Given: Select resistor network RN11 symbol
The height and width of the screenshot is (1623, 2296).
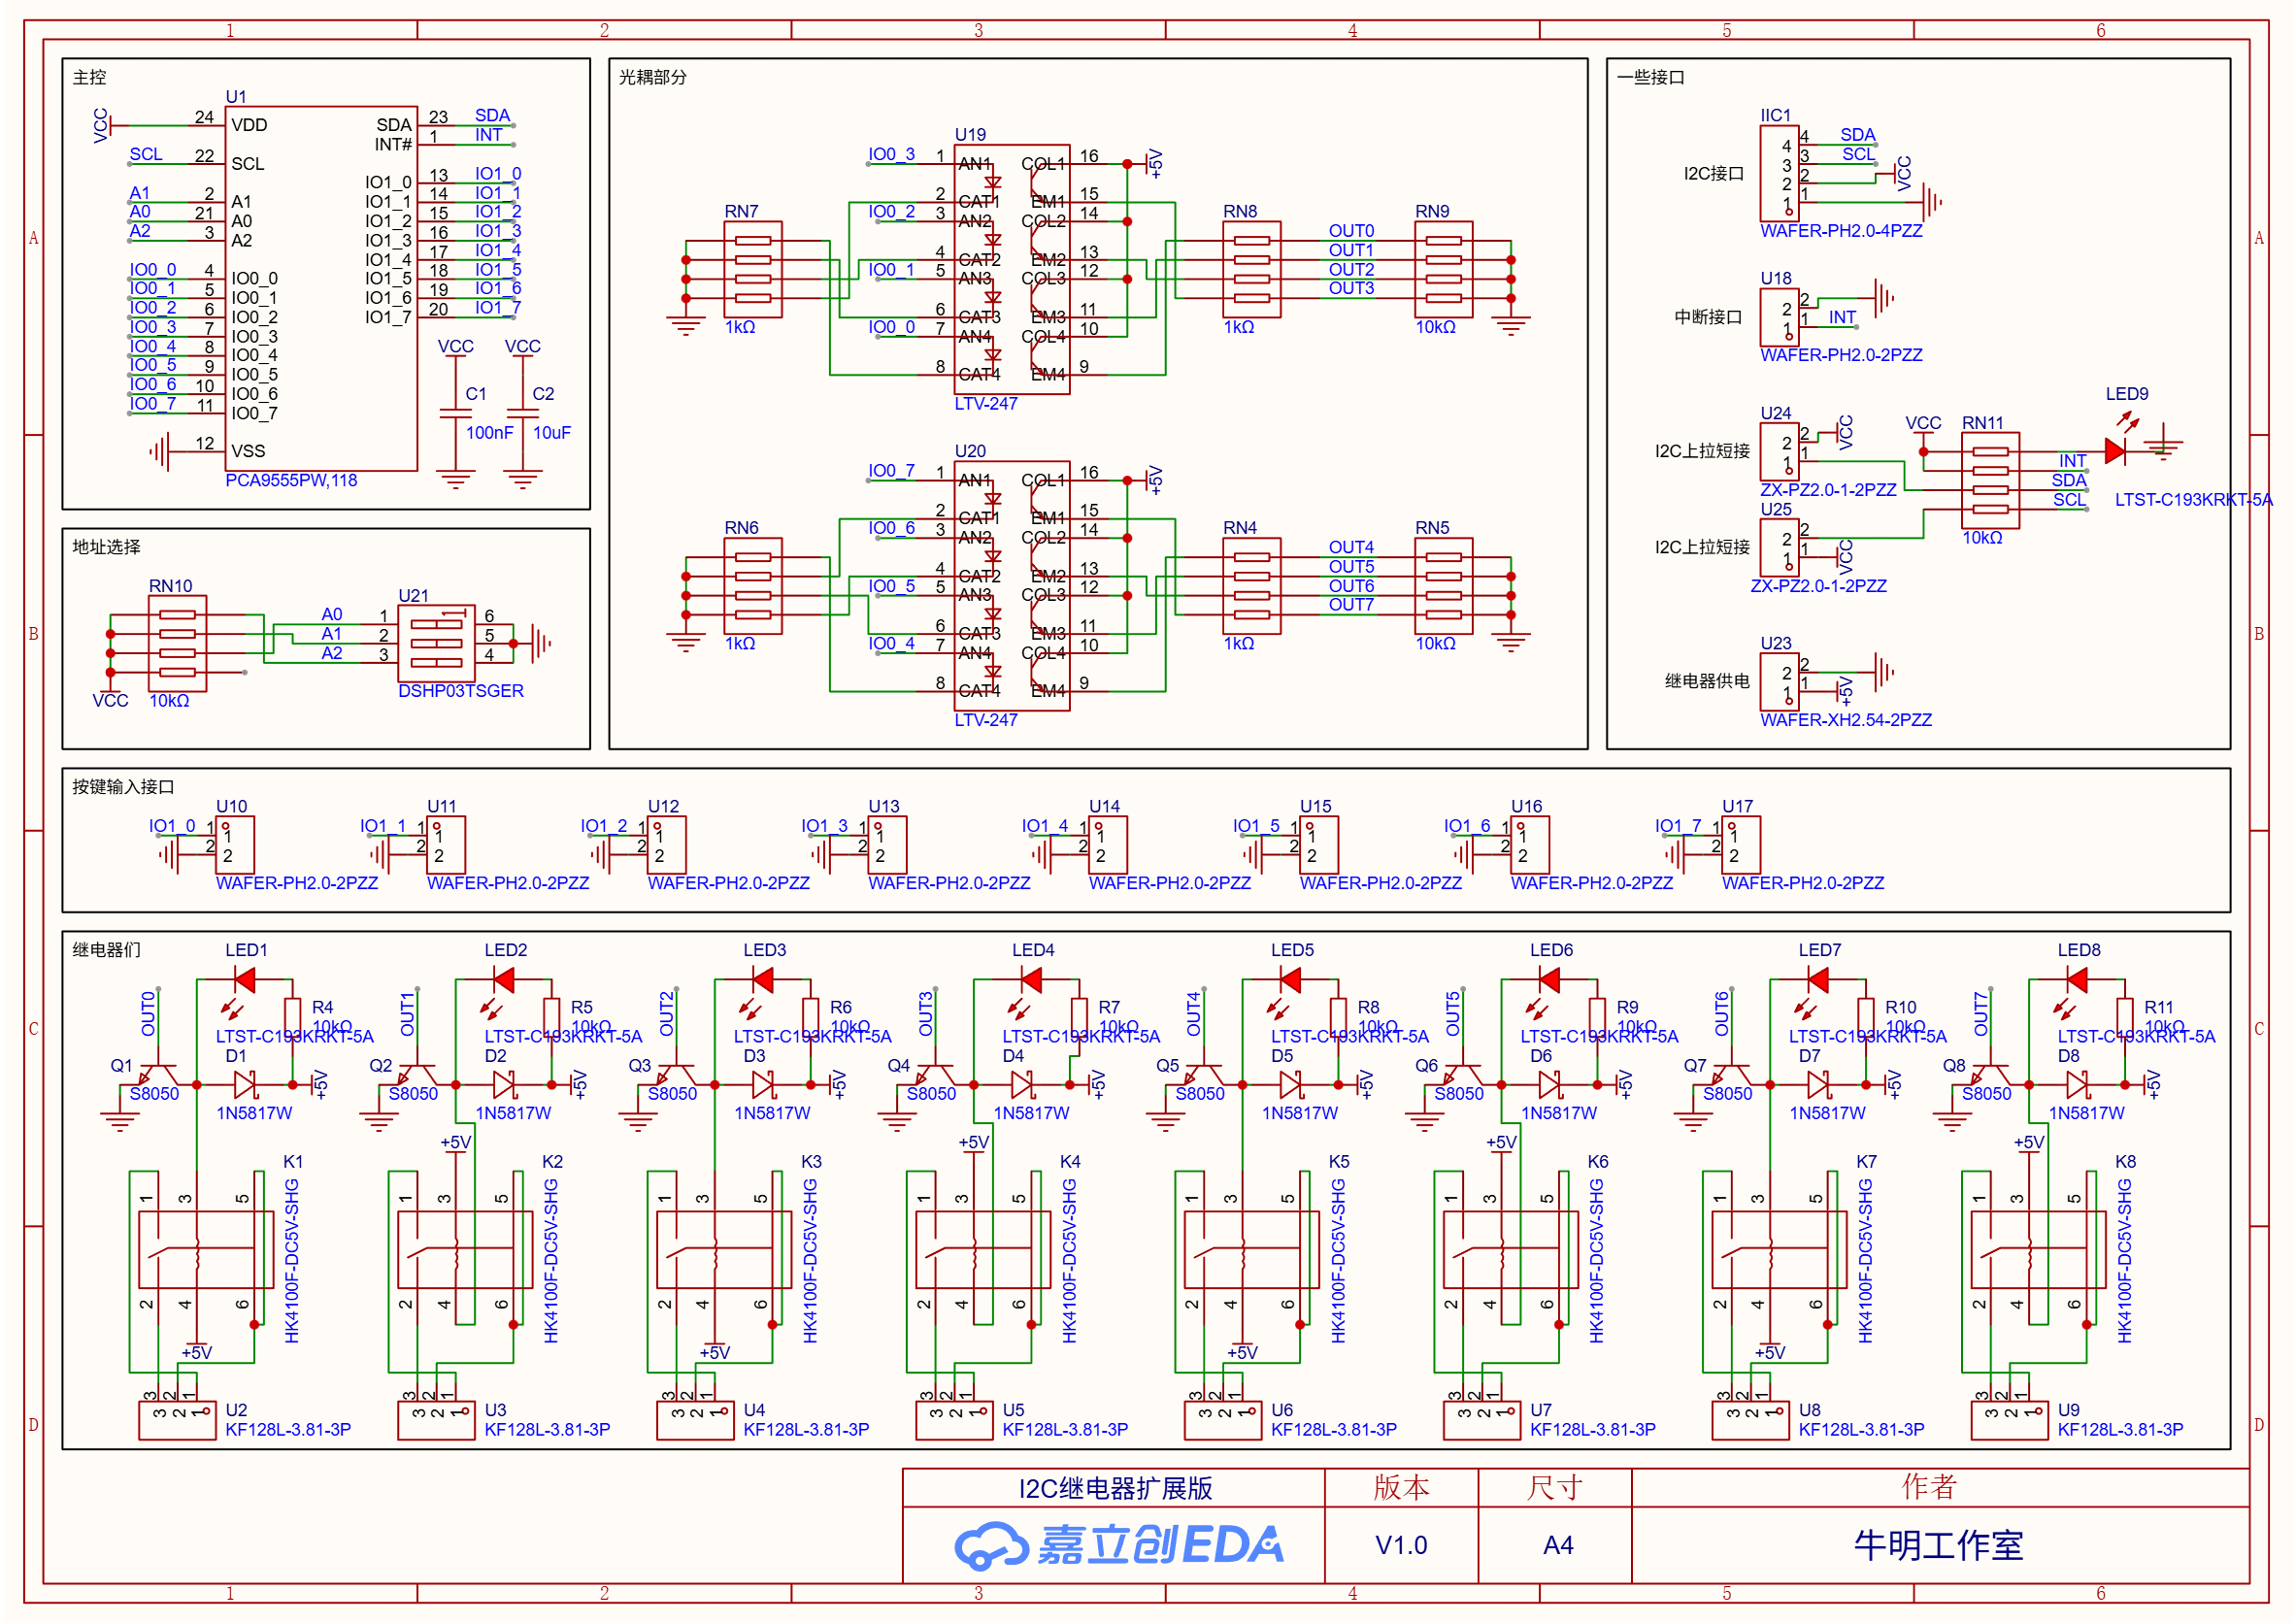Looking at the screenshot, I should coord(1990,480).
